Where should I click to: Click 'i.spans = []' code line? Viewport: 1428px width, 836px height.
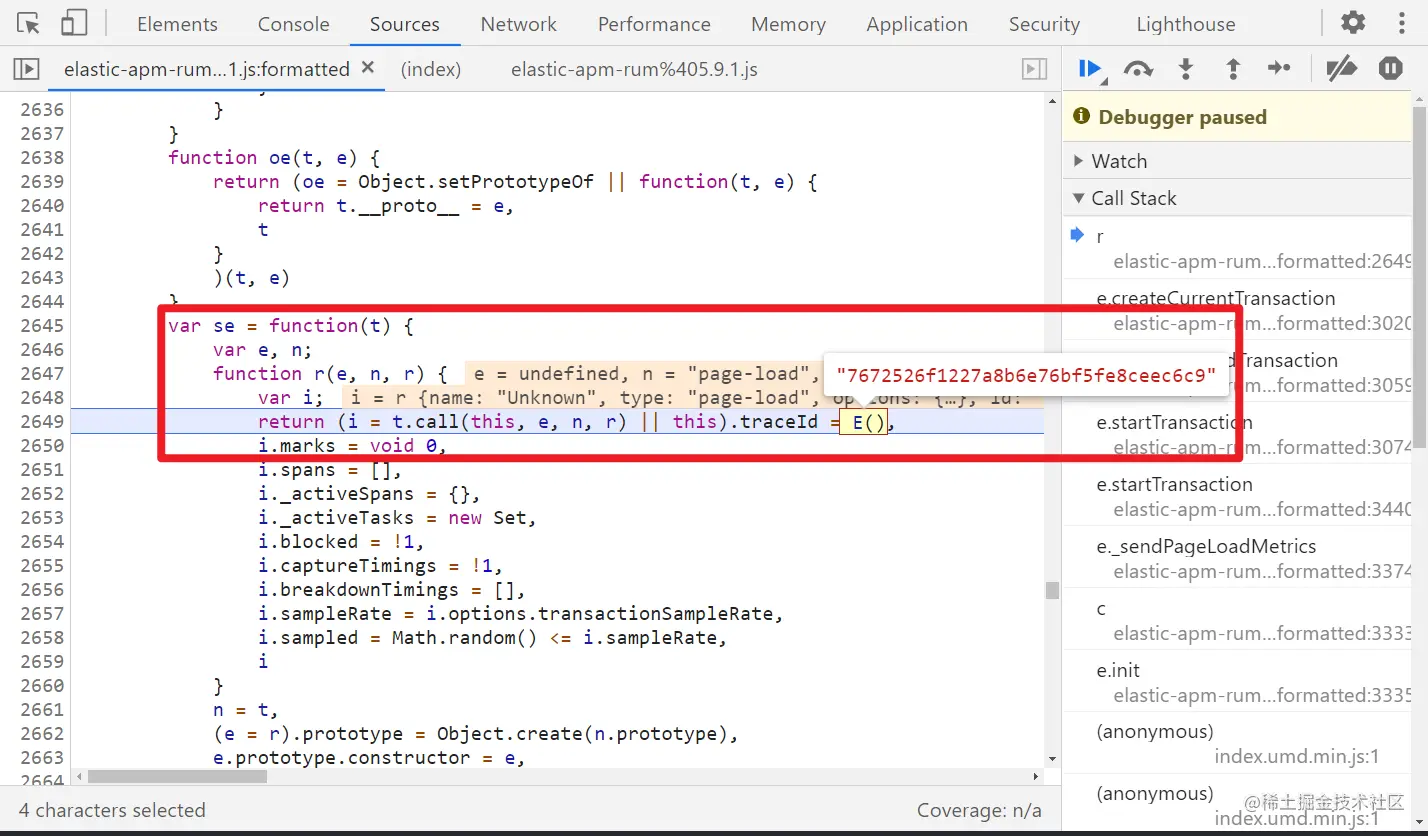tap(330, 469)
